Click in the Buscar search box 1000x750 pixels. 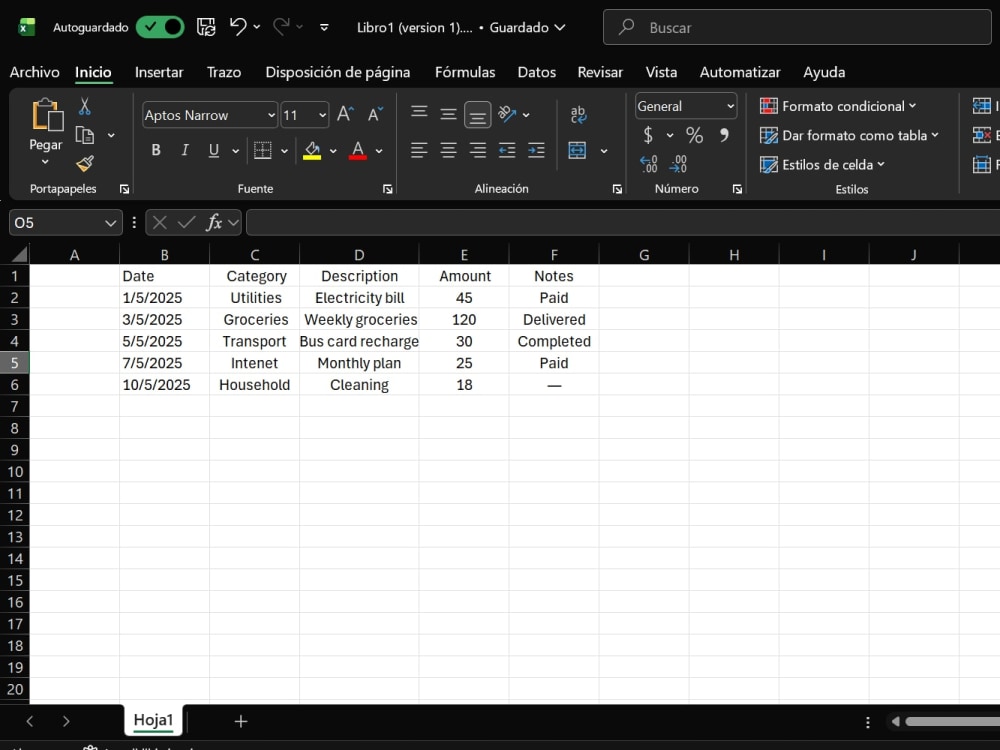click(797, 27)
